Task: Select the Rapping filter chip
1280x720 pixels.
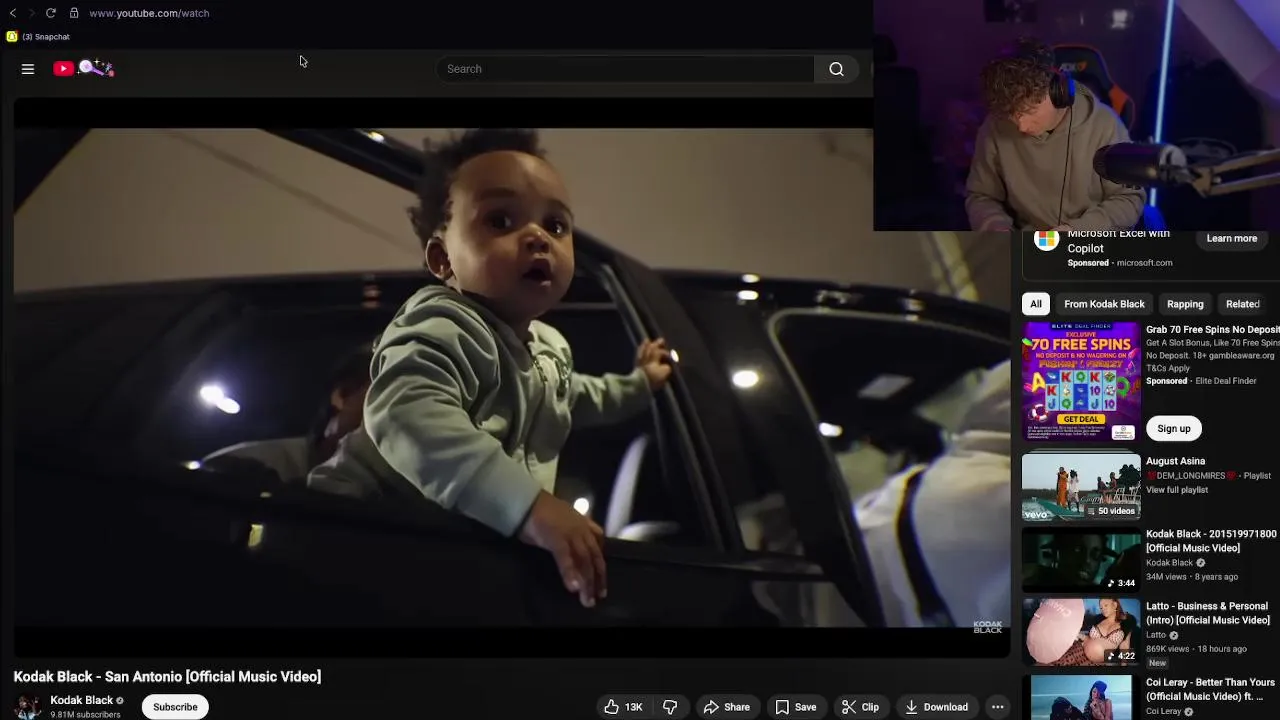Action: click(1185, 304)
